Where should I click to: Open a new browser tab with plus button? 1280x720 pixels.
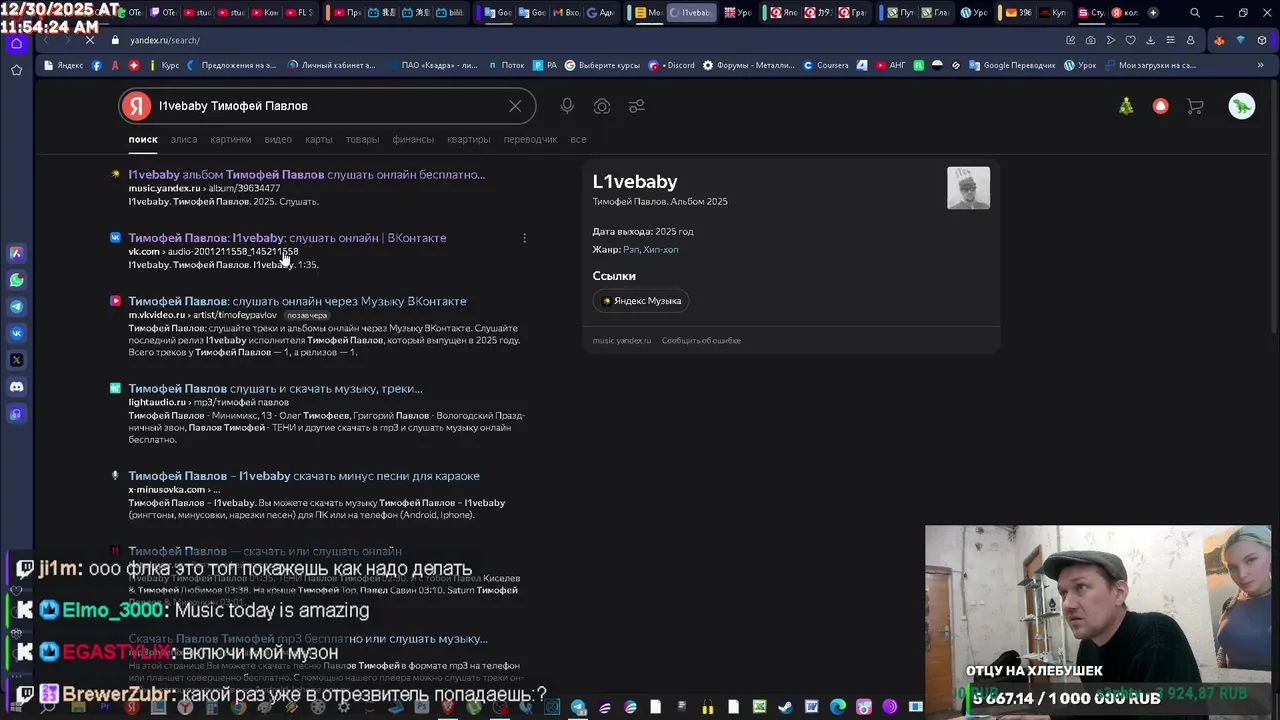[1153, 13]
